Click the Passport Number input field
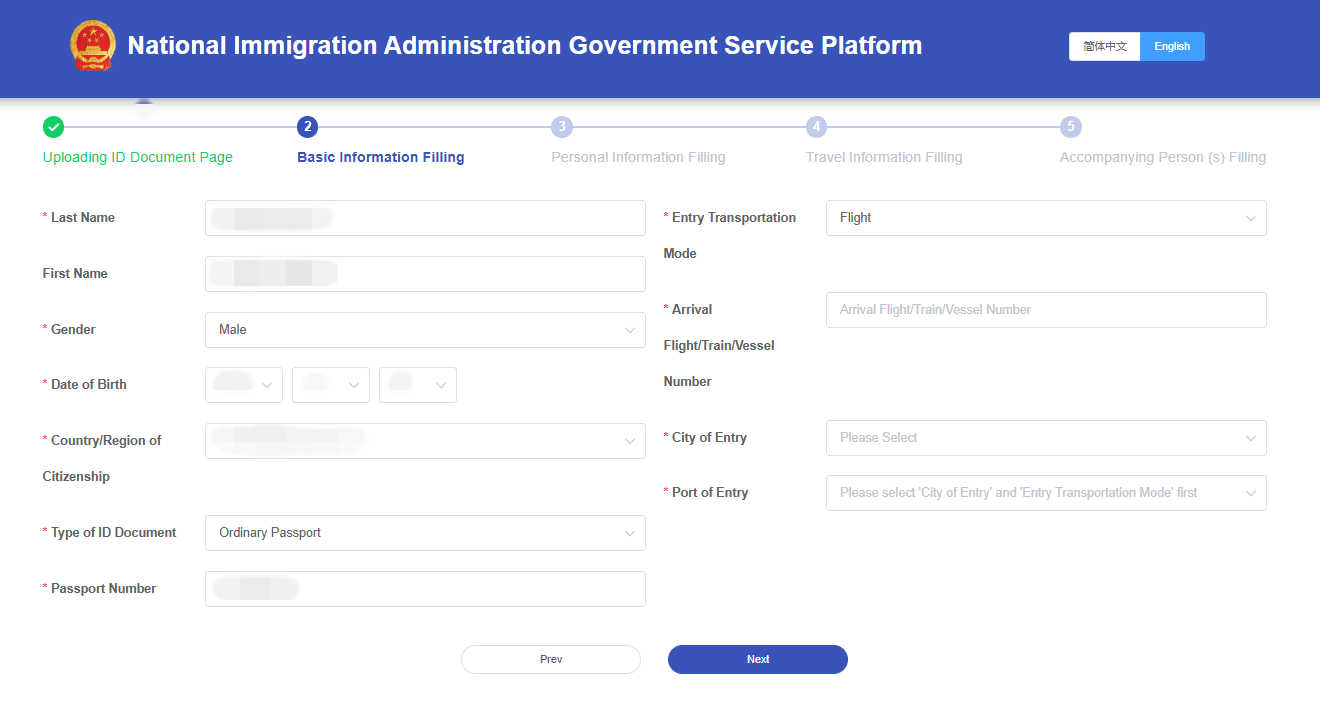 (425, 589)
